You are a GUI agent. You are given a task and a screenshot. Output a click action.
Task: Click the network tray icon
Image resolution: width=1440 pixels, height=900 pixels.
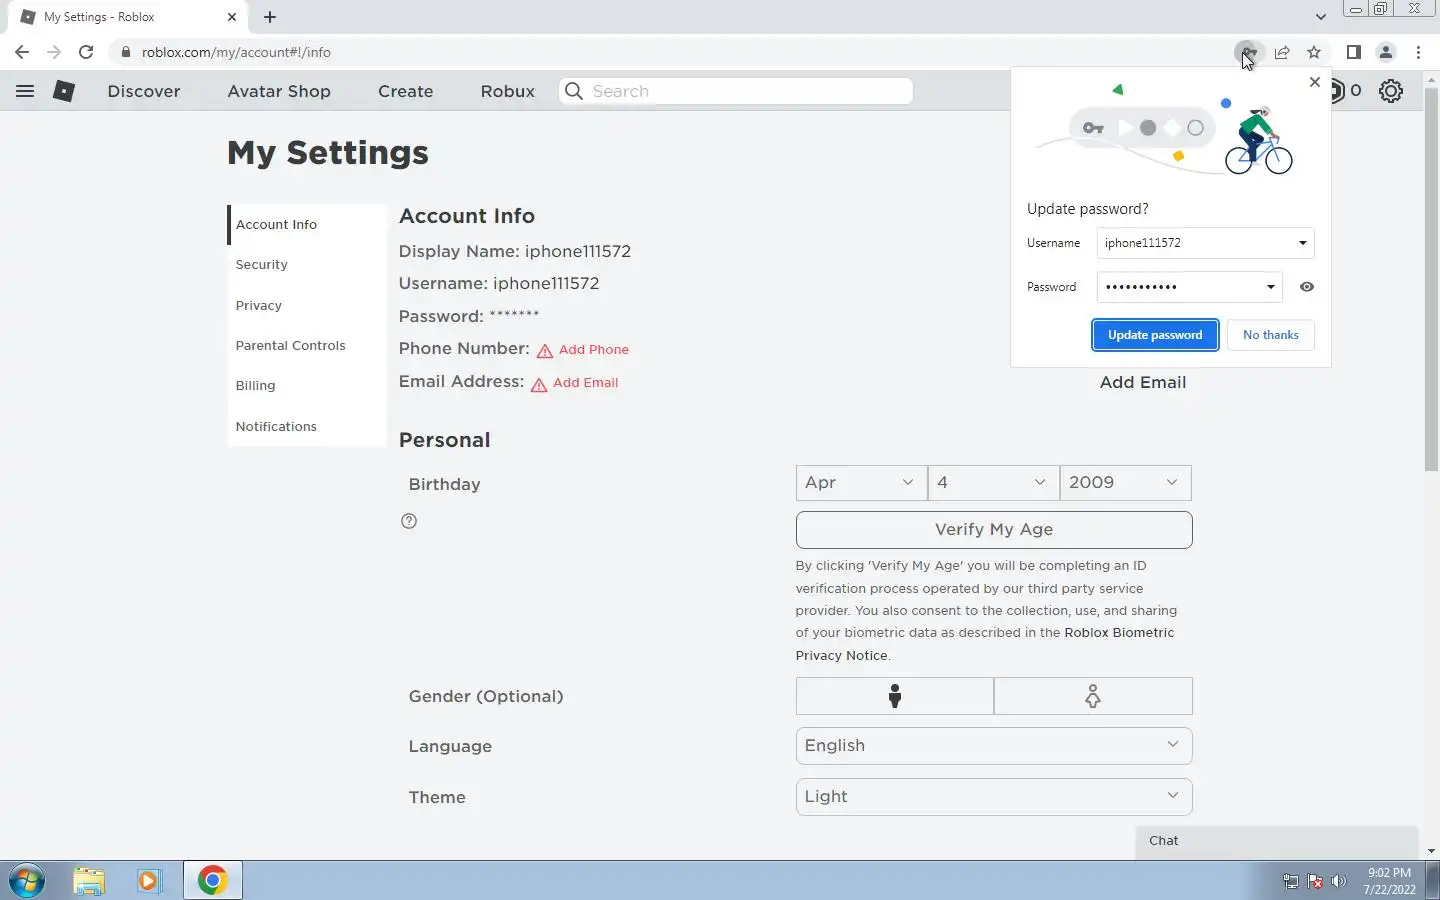click(x=1291, y=882)
